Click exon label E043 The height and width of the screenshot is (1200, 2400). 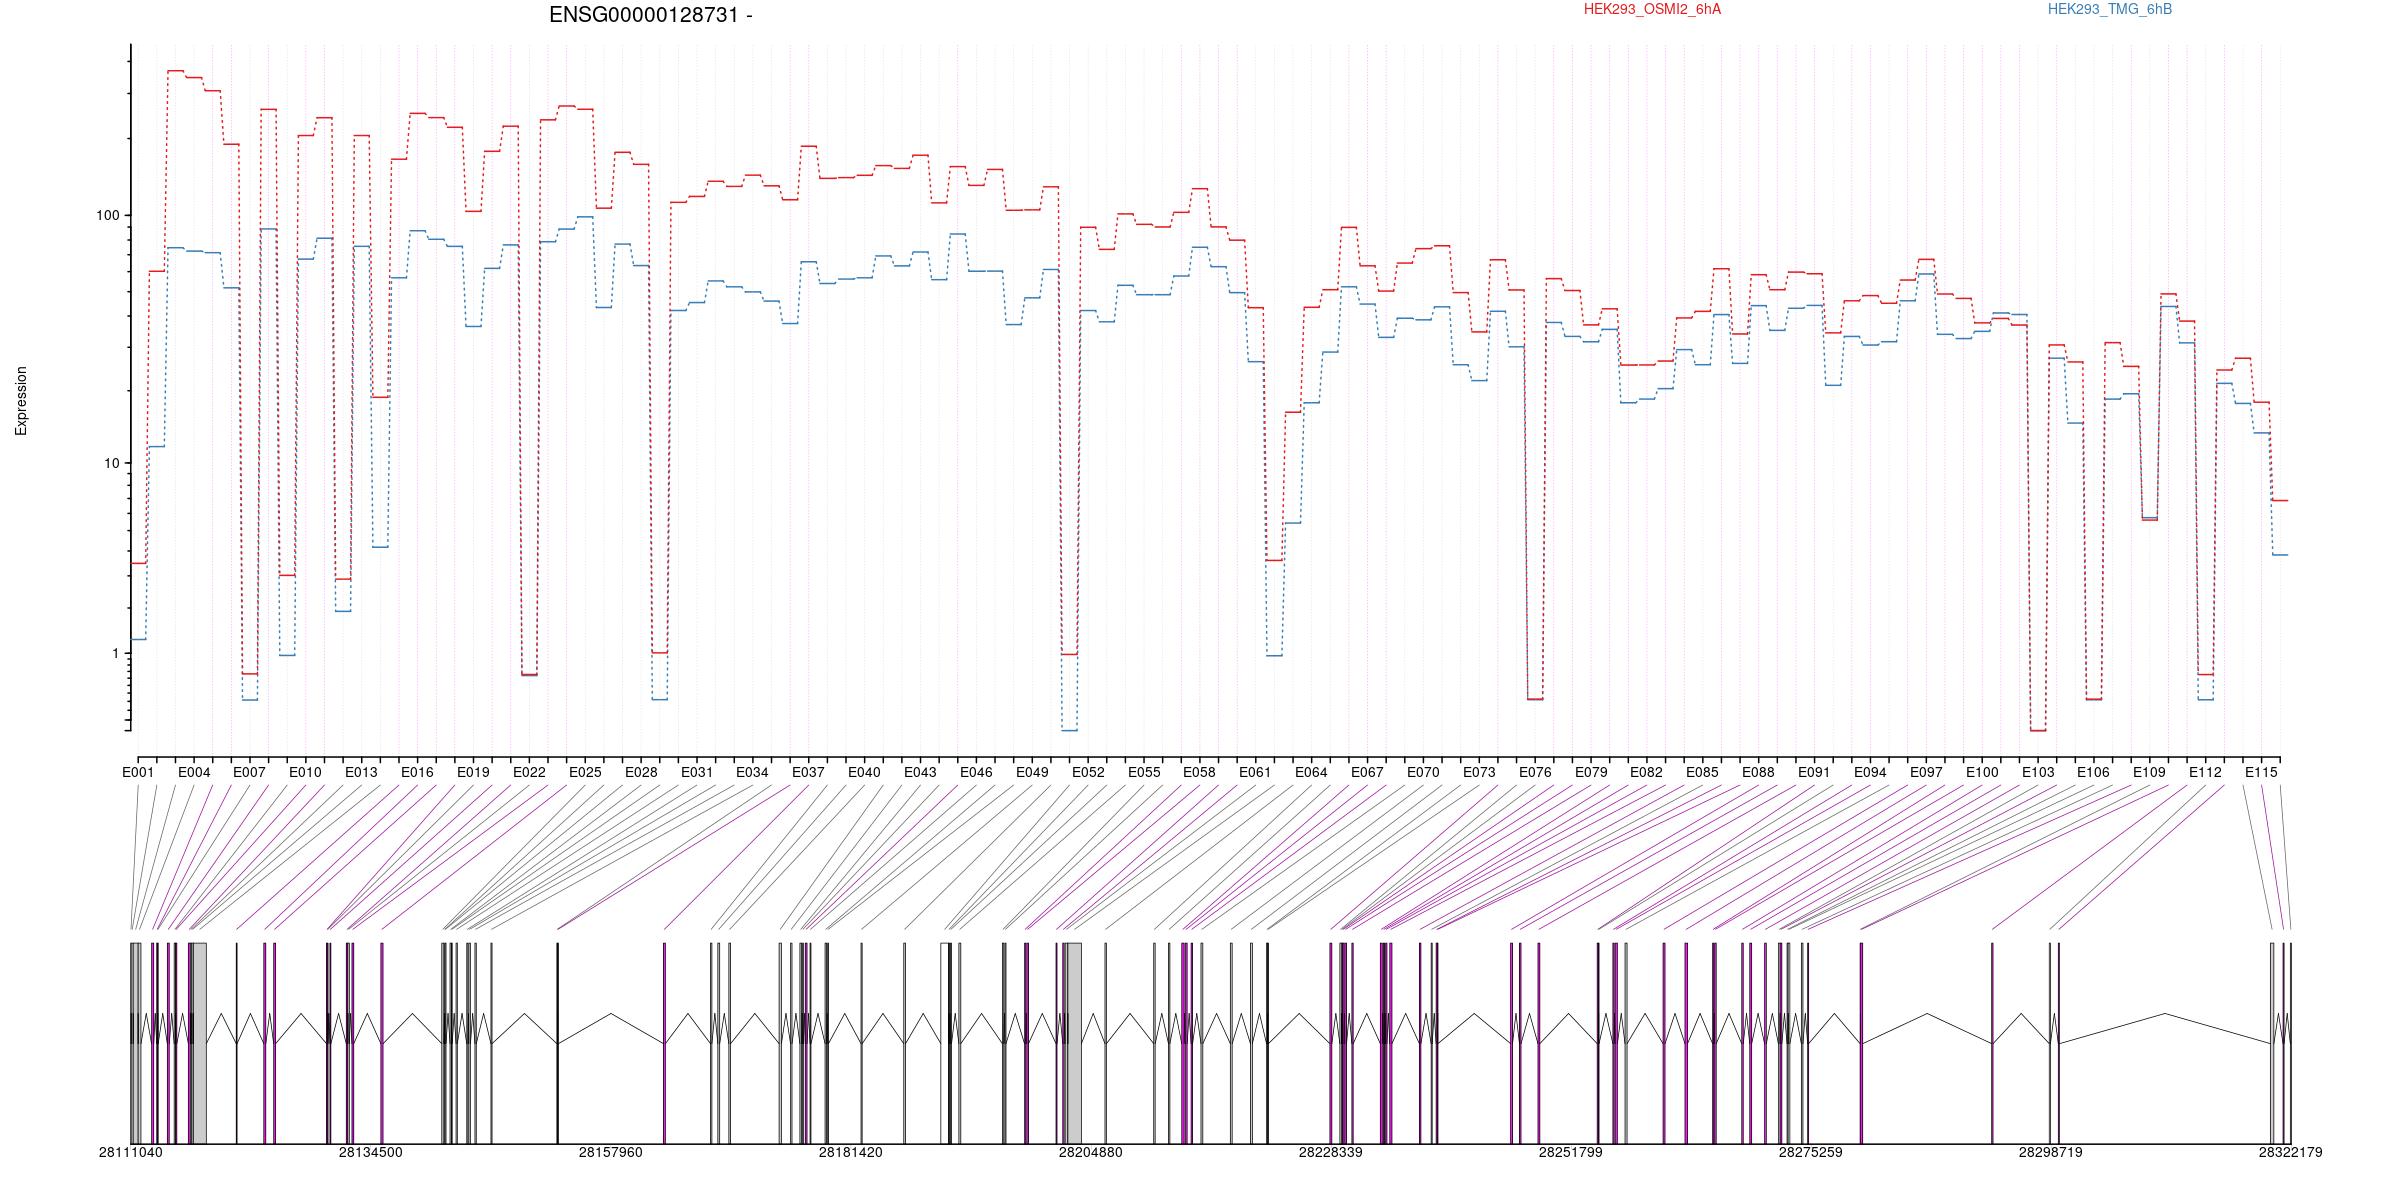pyautogui.click(x=920, y=772)
